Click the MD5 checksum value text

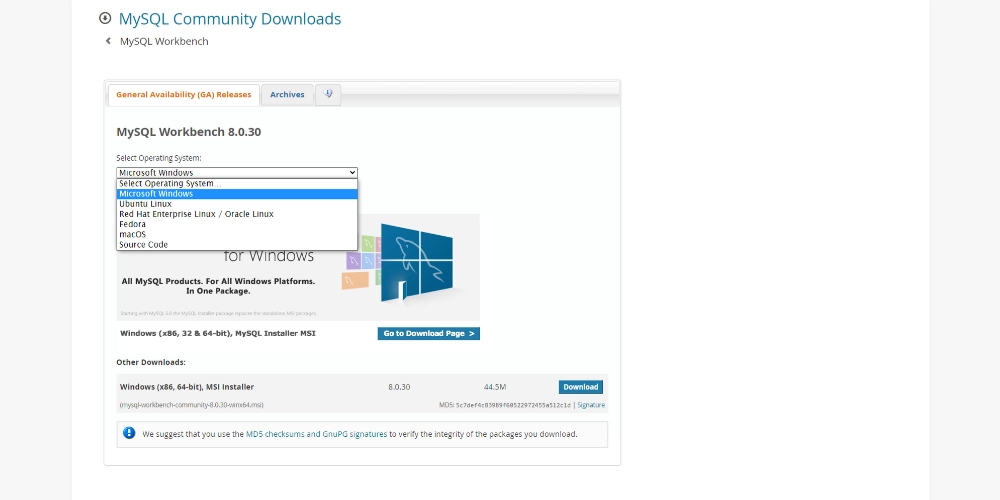tap(513, 405)
